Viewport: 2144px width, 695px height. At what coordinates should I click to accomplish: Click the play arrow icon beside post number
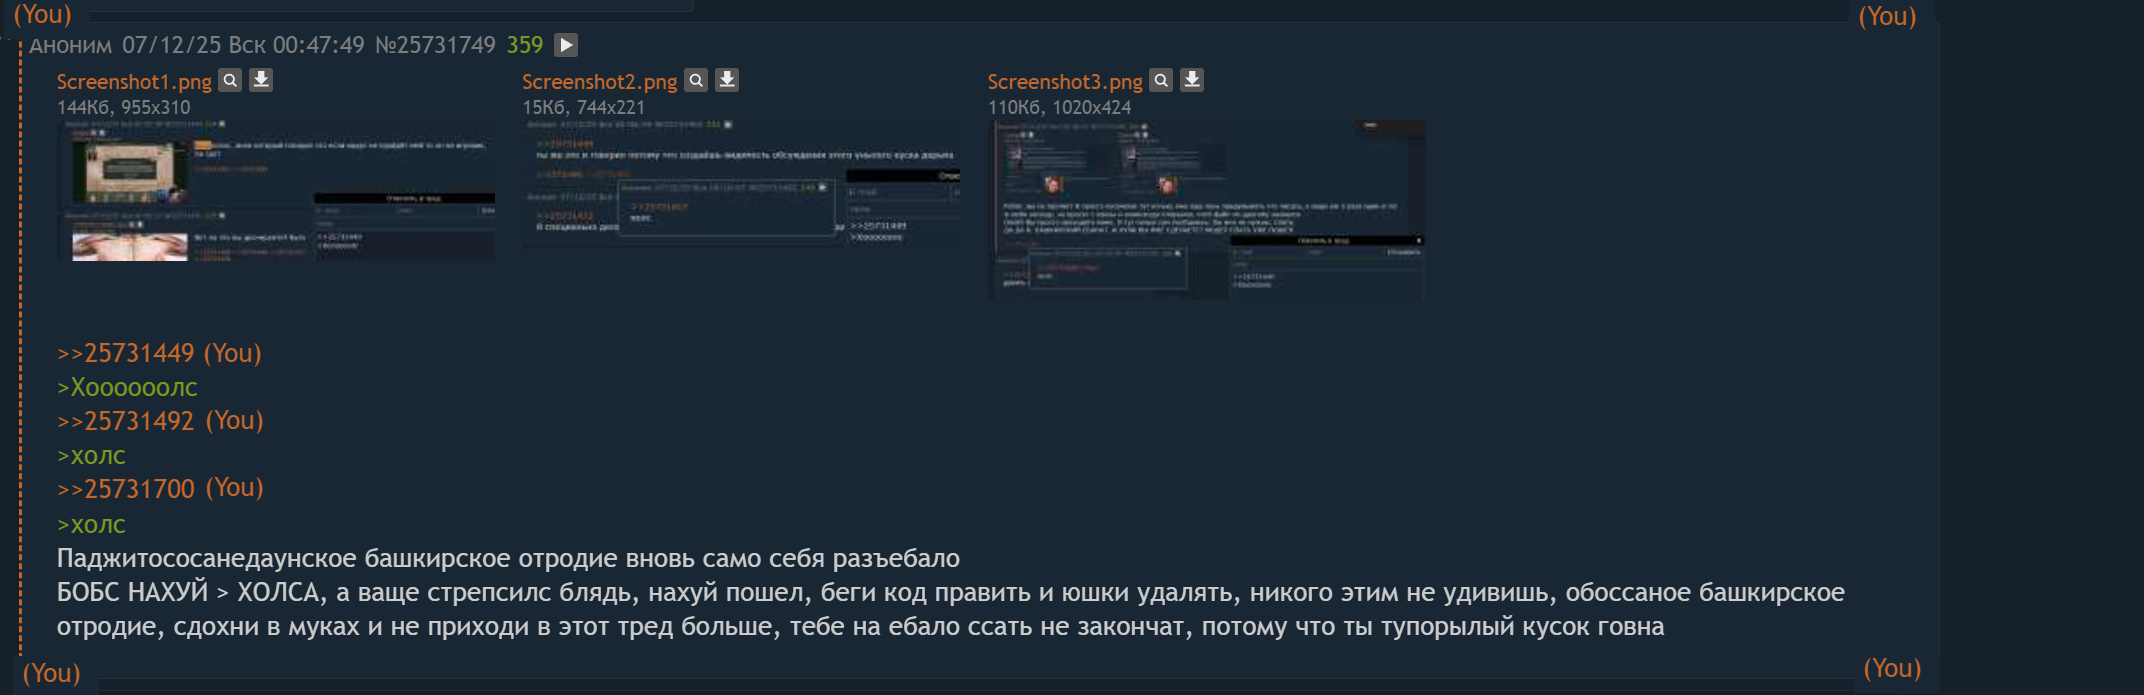pos(566,45)
